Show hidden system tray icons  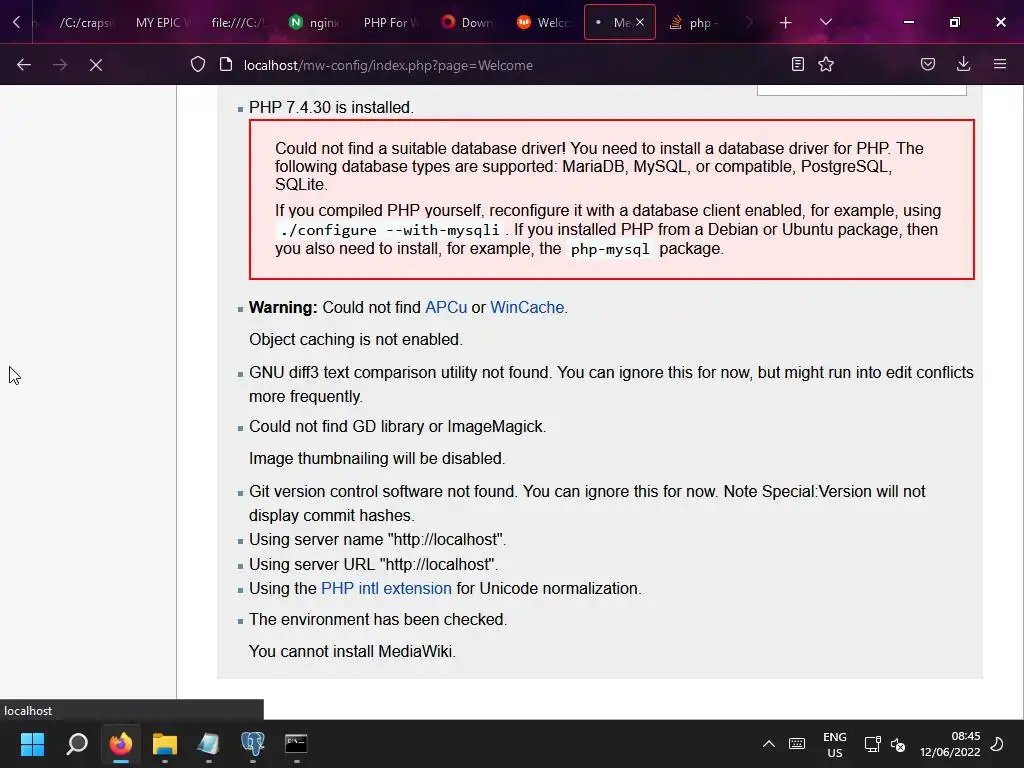tap(769, 744)
